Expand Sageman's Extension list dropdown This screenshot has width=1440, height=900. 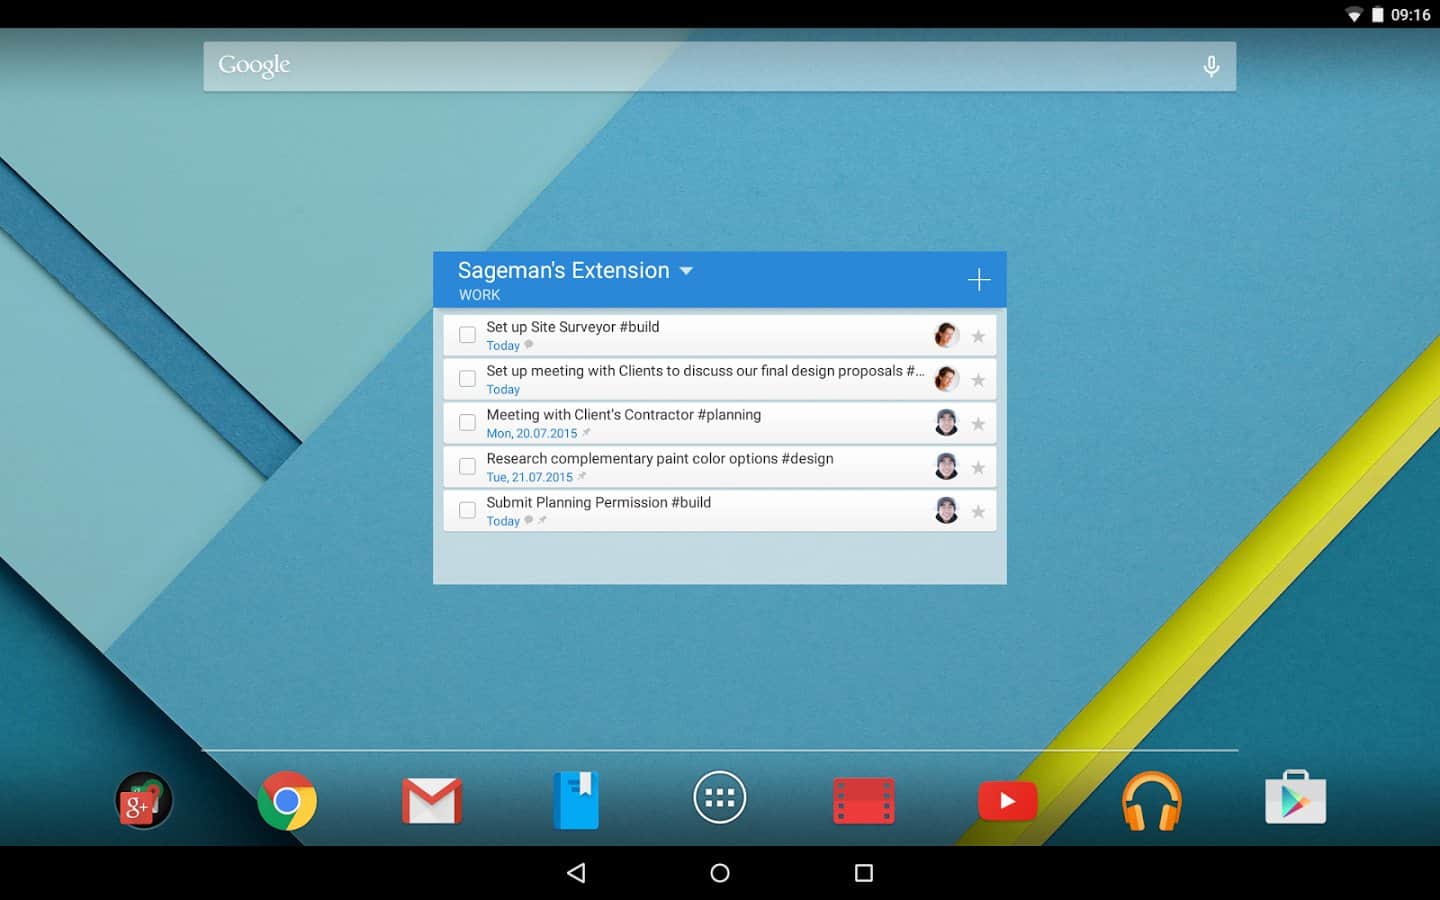point(686,271)
